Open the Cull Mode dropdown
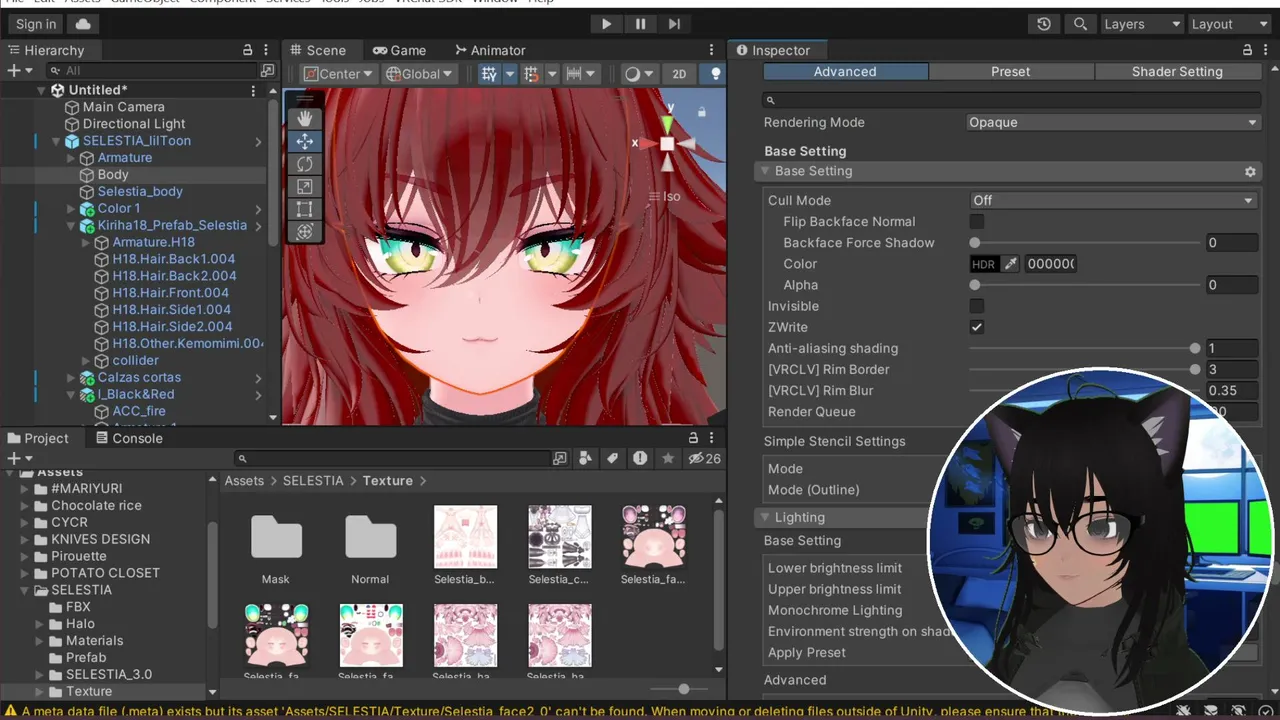This screenshot has height=720, width=1280. 1114,201
